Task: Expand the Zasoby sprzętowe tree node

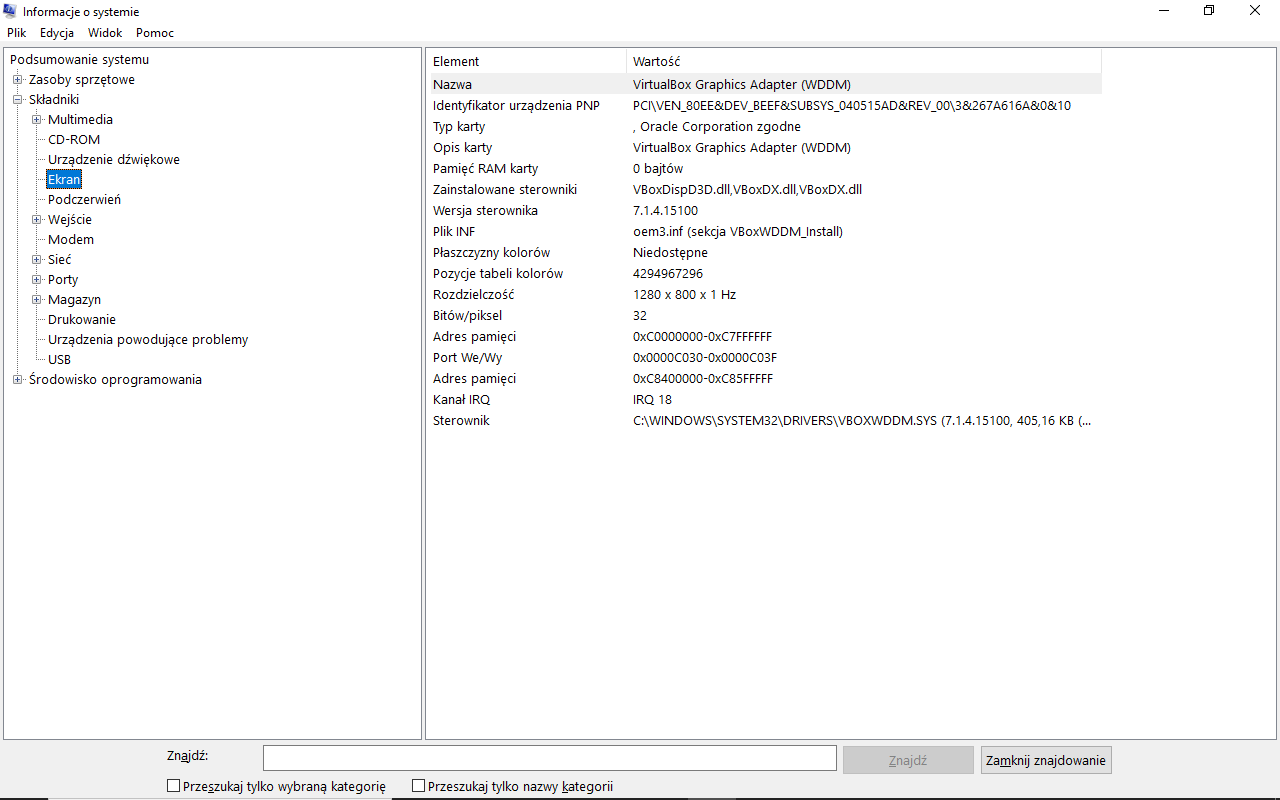Action: (x=17, y=80)
